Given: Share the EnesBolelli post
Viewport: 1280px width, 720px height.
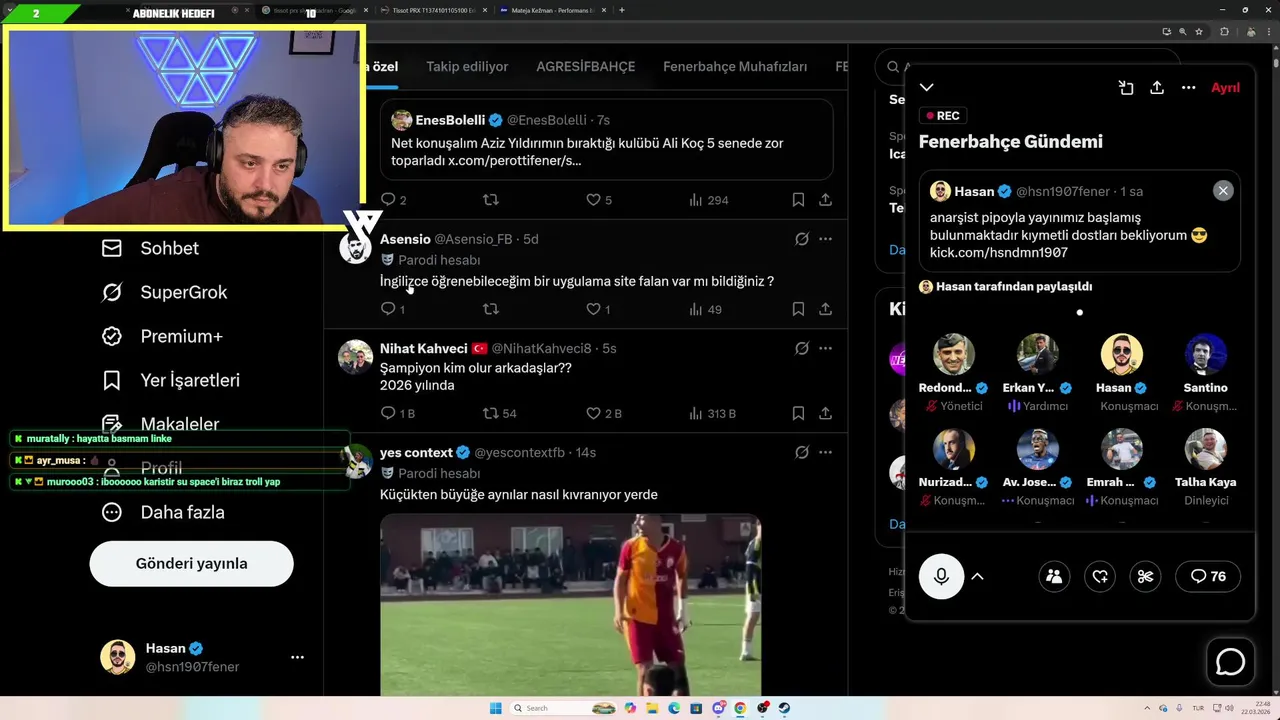Looking at the screenshot, I should click(825, 200).
